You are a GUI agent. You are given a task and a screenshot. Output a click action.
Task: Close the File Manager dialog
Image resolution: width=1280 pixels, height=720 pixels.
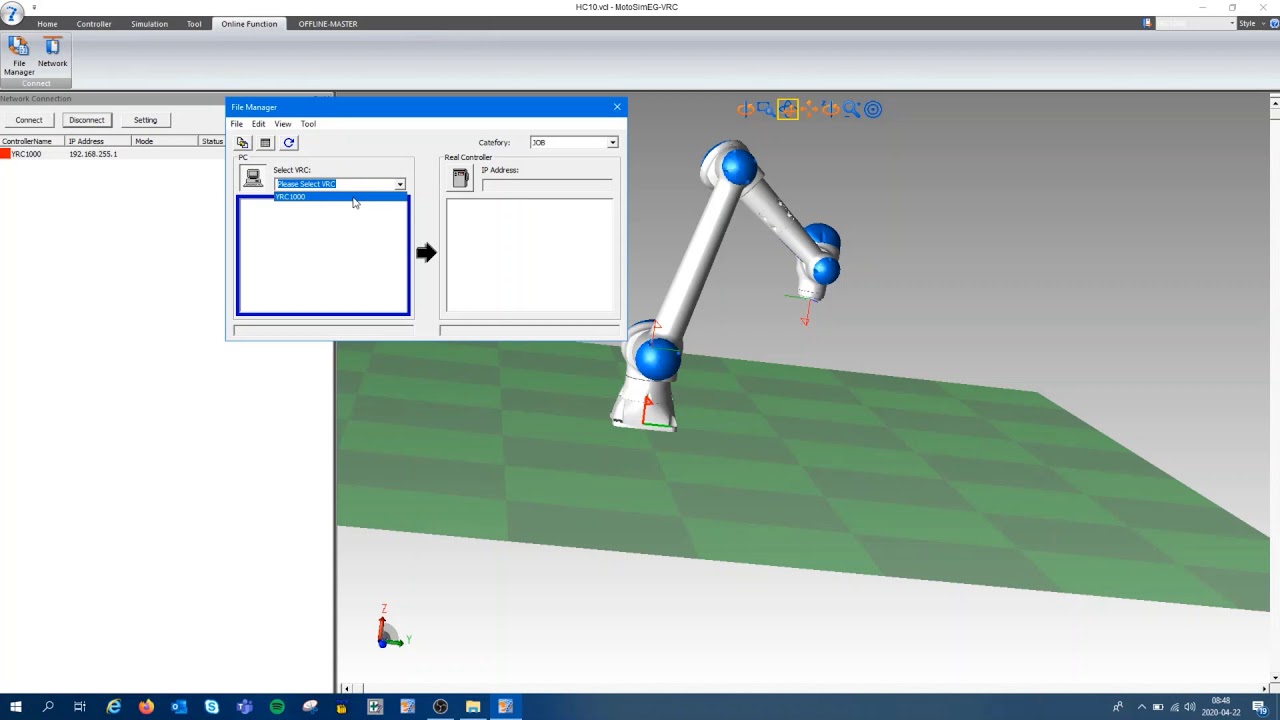click(x=617, y=107)
